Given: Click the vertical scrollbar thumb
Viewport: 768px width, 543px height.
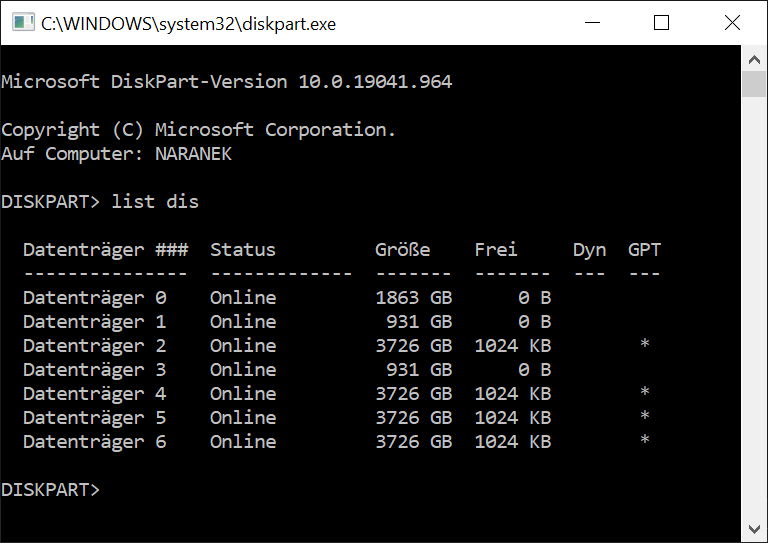Looking at the screenshot, I should pyautogui.click(x=754, y=84).
